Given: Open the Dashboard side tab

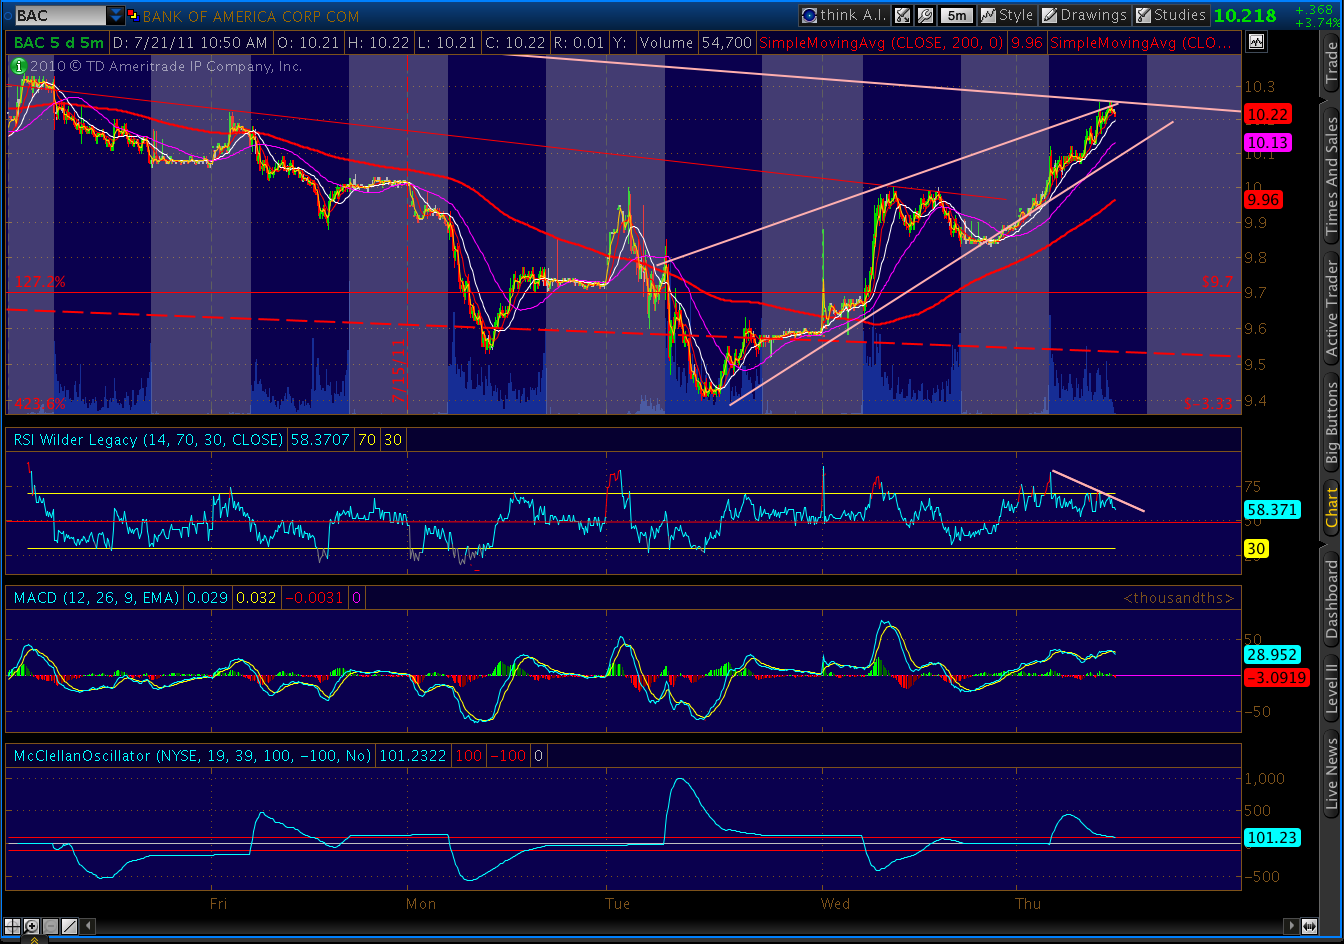Looking at the screenshot, I should [x=1331, y=599].
